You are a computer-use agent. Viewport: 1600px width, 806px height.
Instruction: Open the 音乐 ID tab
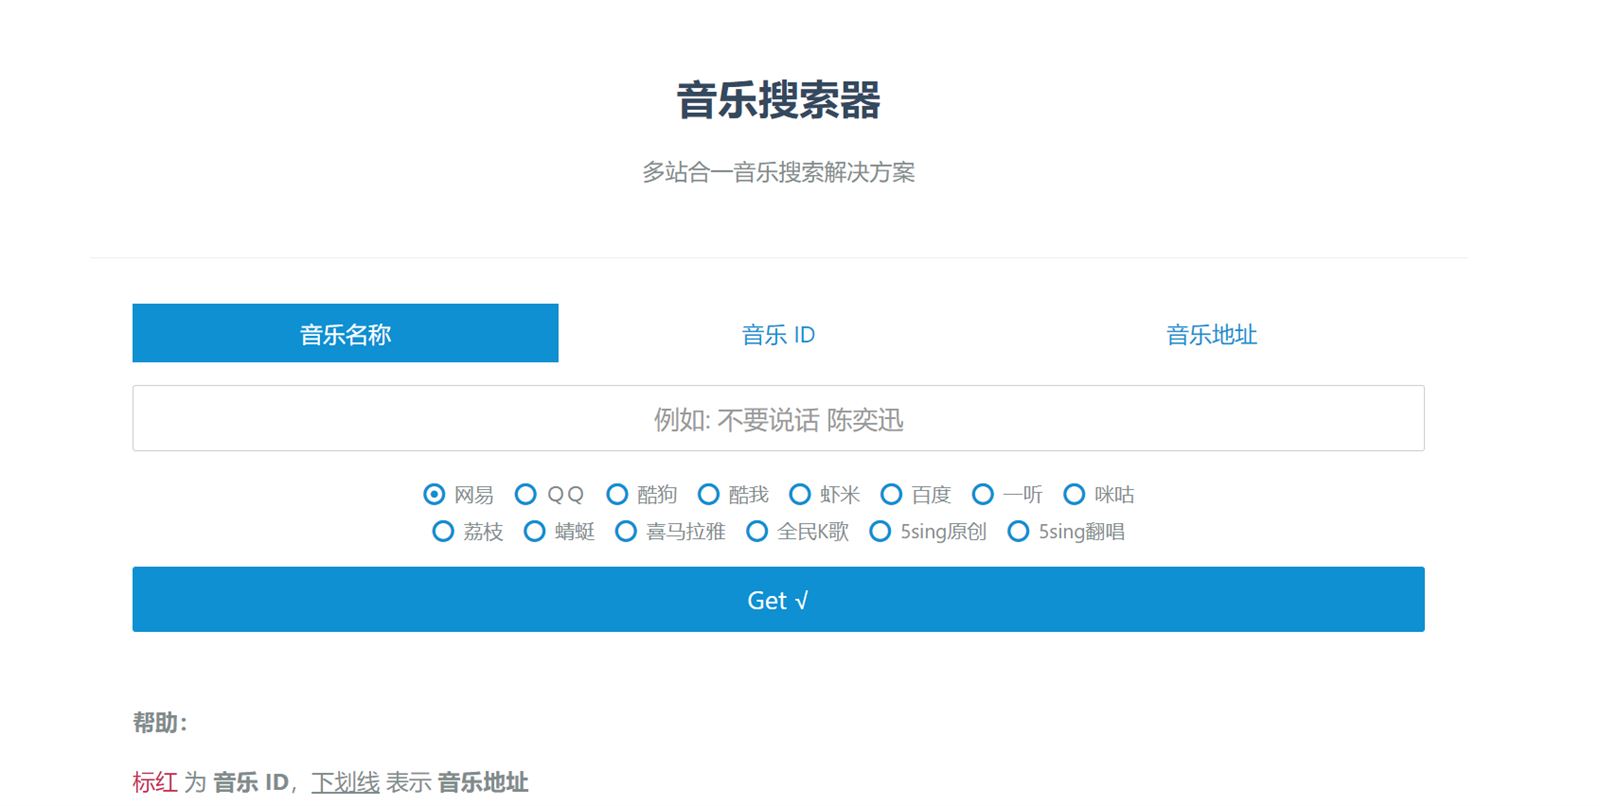click(778, 334)
